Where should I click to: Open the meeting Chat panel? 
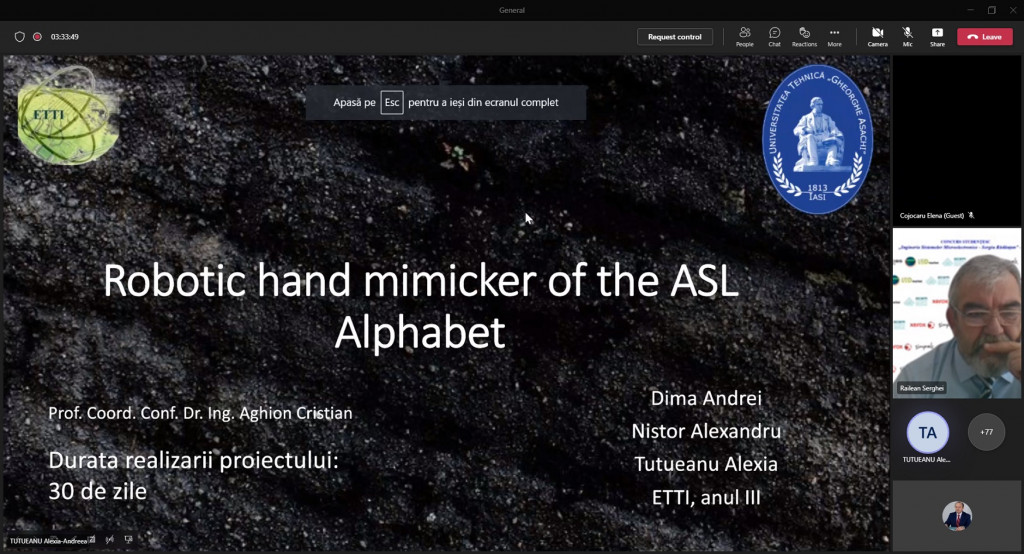pos(775,37)
